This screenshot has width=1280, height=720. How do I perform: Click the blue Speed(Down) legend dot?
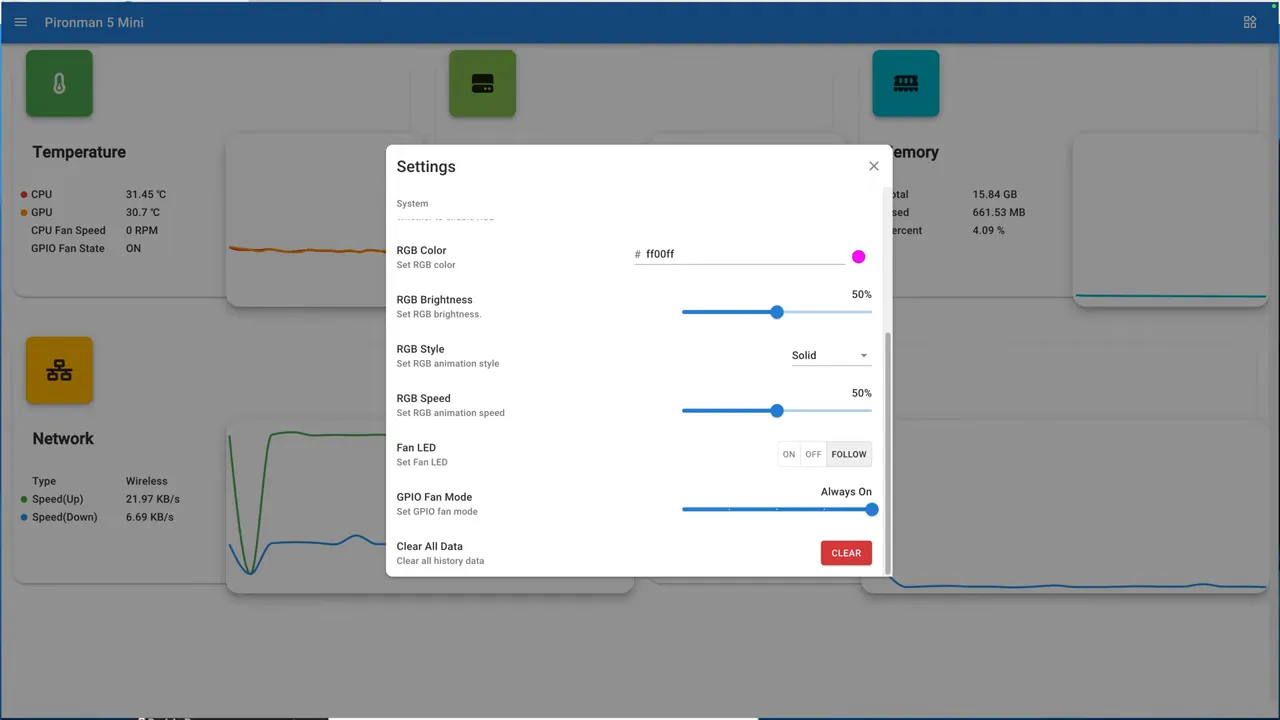(x=24, y=517)
